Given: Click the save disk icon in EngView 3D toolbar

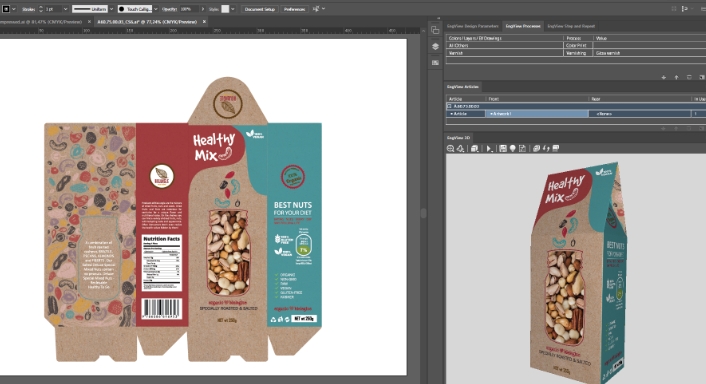Looking at the screenshot, I should (503, 149).
